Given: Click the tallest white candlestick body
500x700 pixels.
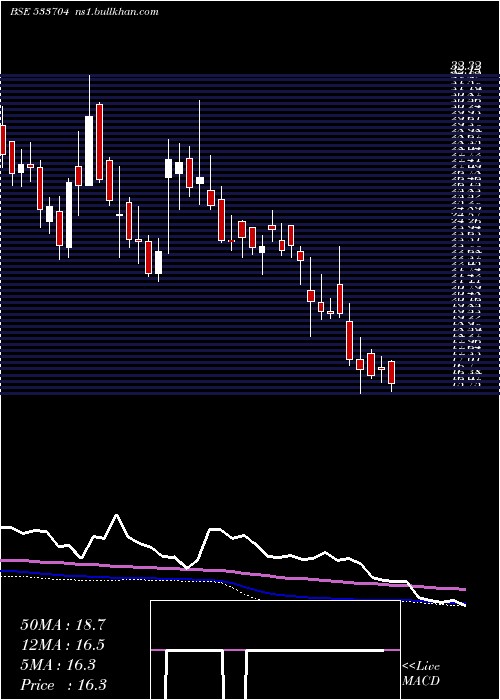Looking at the screenshot, I should coord(89,151).
